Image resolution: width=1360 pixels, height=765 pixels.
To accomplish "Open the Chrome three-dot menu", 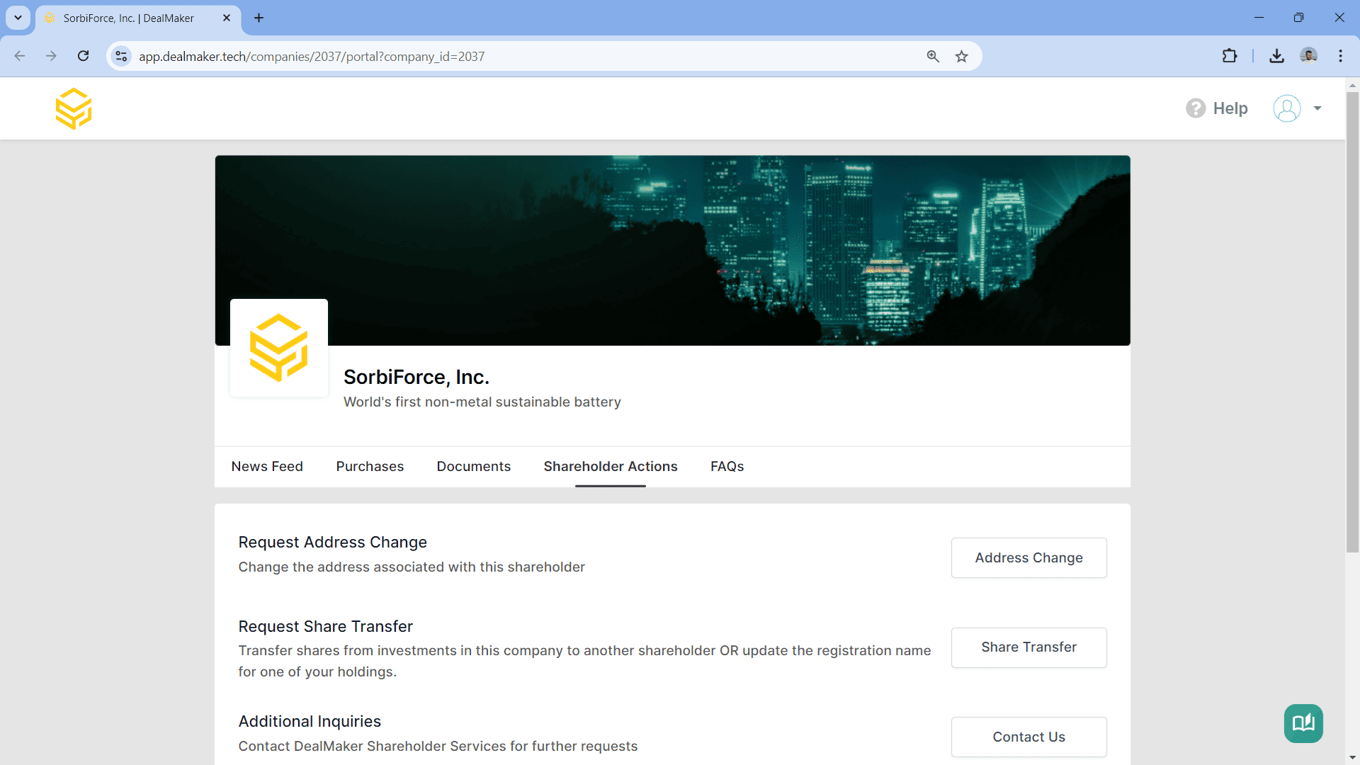I will point(1341,56).
